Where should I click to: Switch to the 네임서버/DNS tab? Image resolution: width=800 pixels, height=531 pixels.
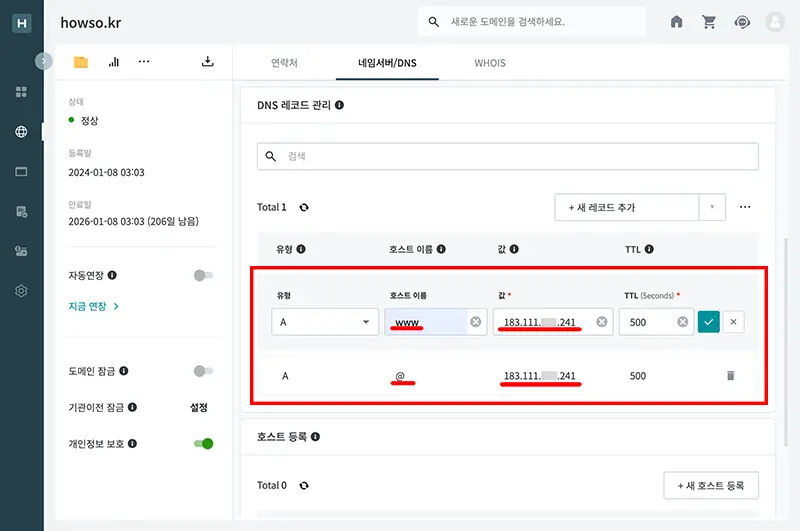point(387,63)
